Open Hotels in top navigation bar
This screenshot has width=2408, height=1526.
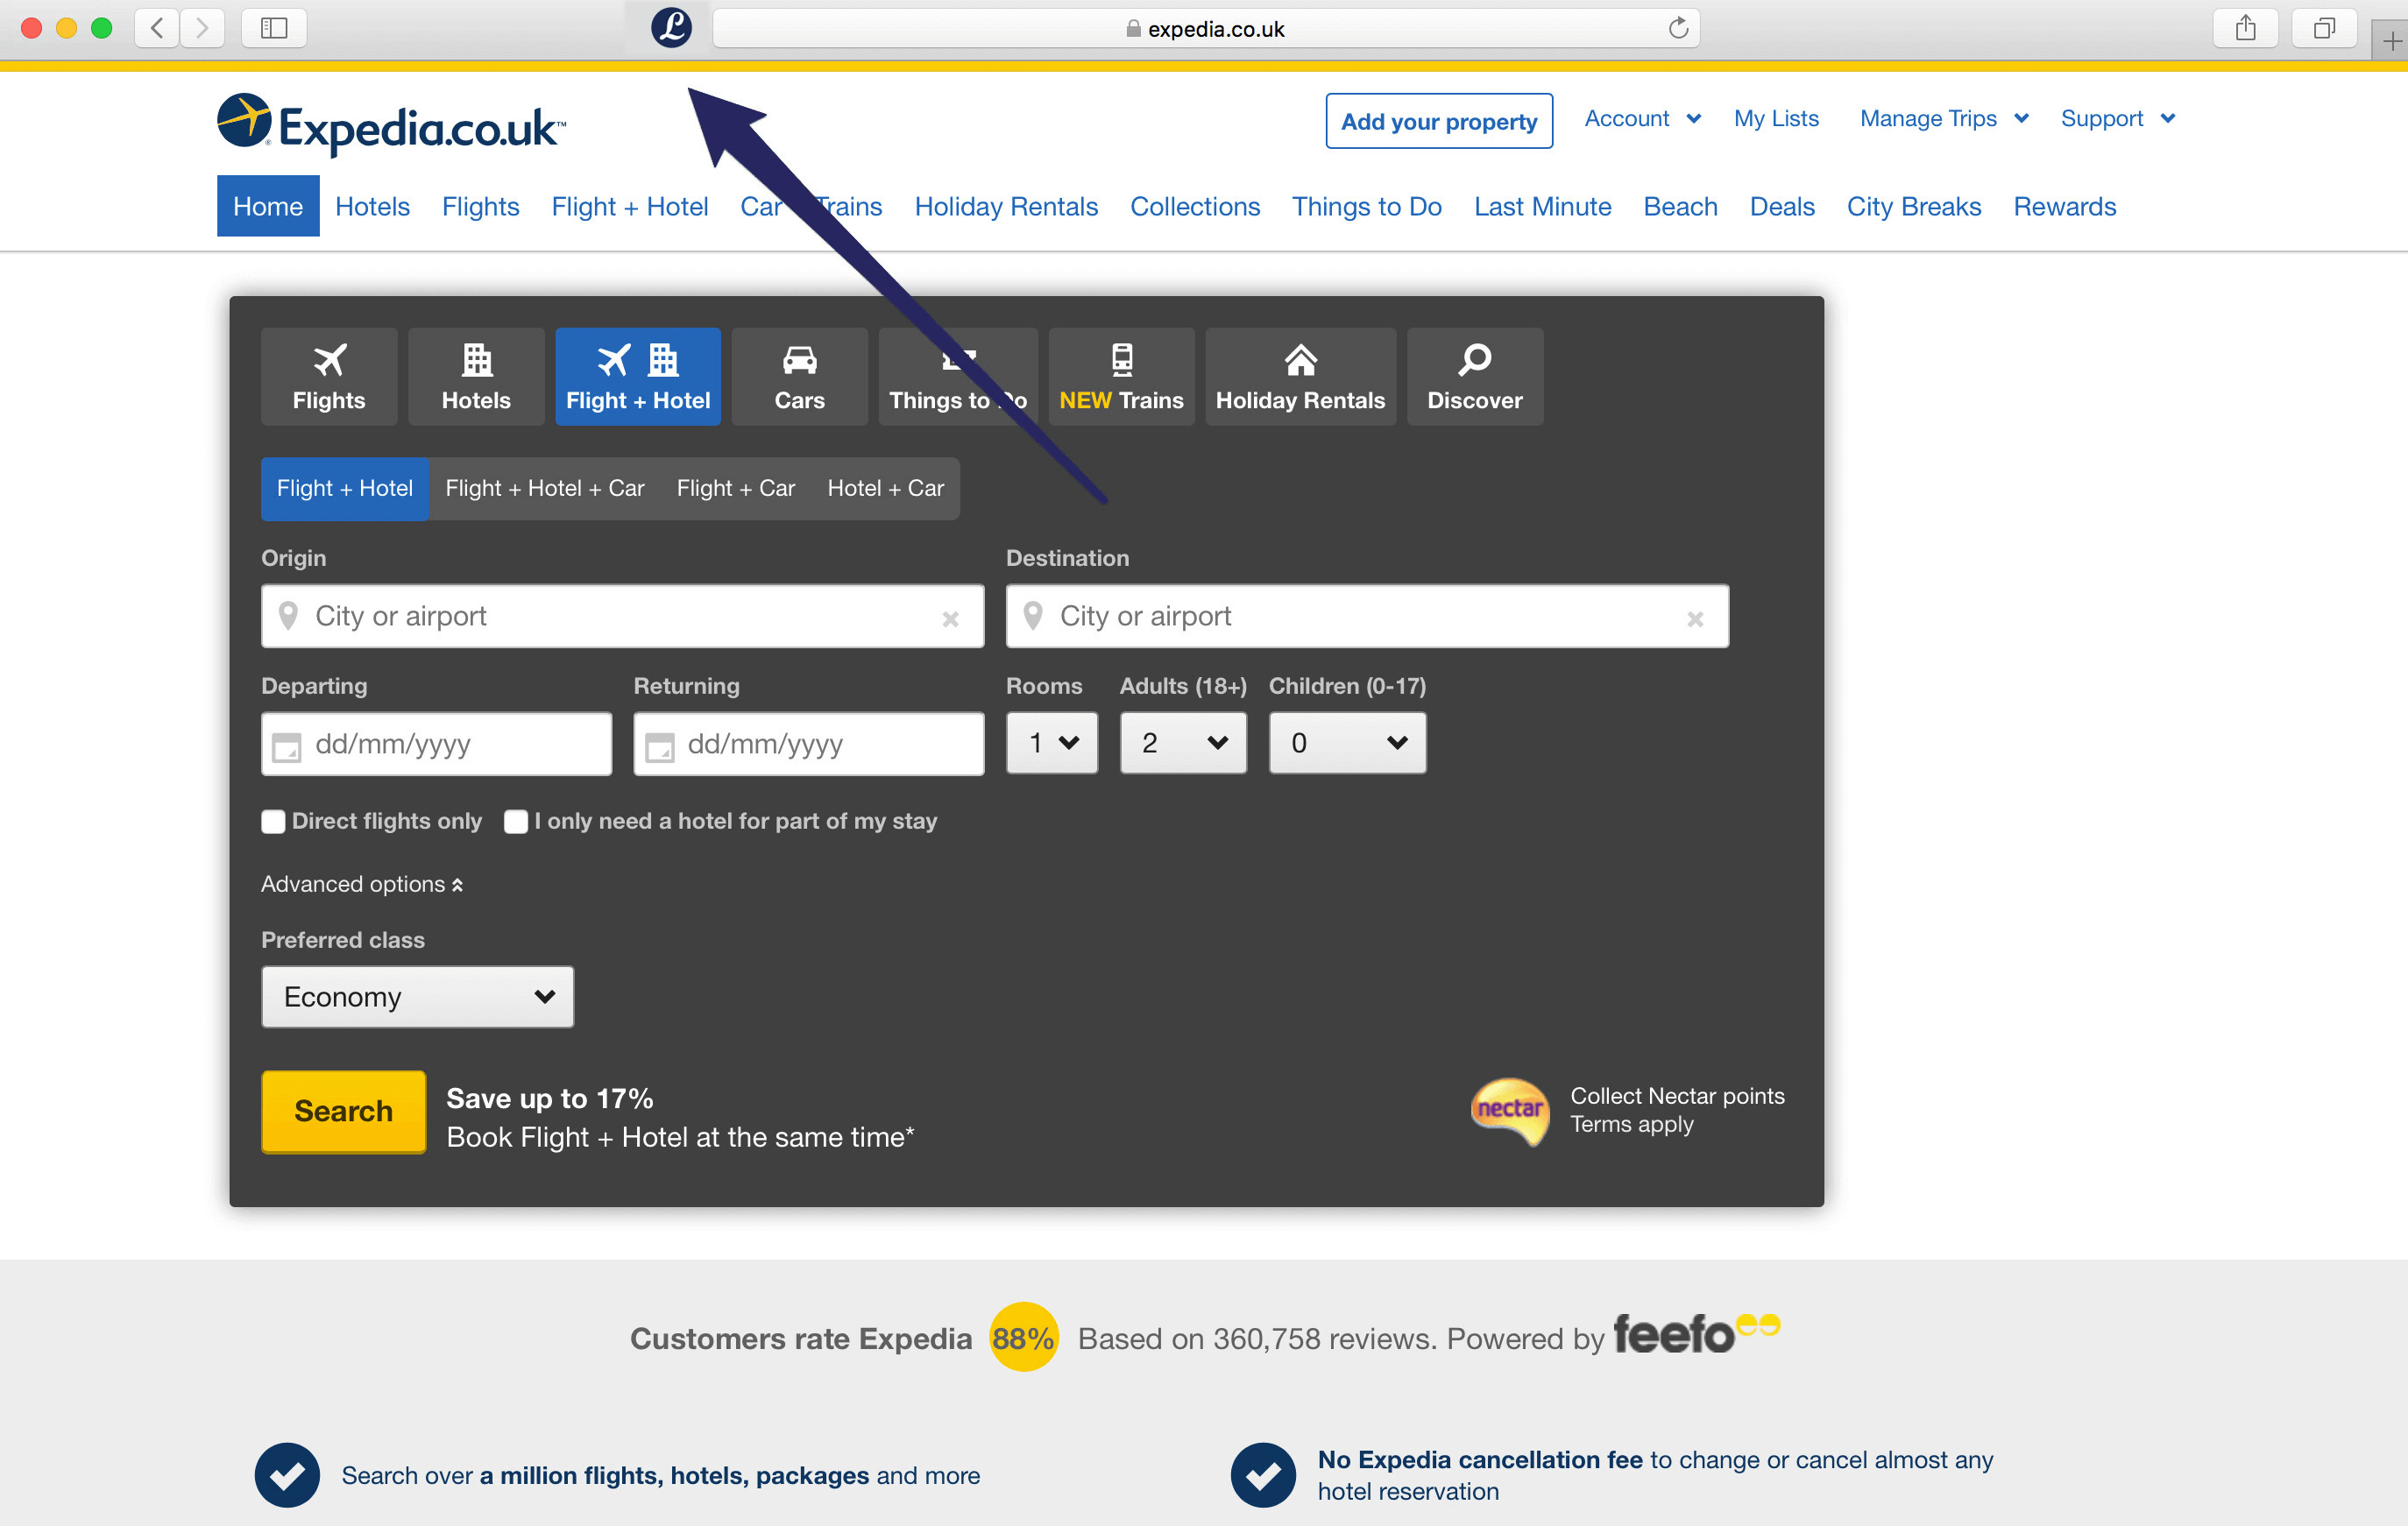pyautogui.click(x=372, y=206)
